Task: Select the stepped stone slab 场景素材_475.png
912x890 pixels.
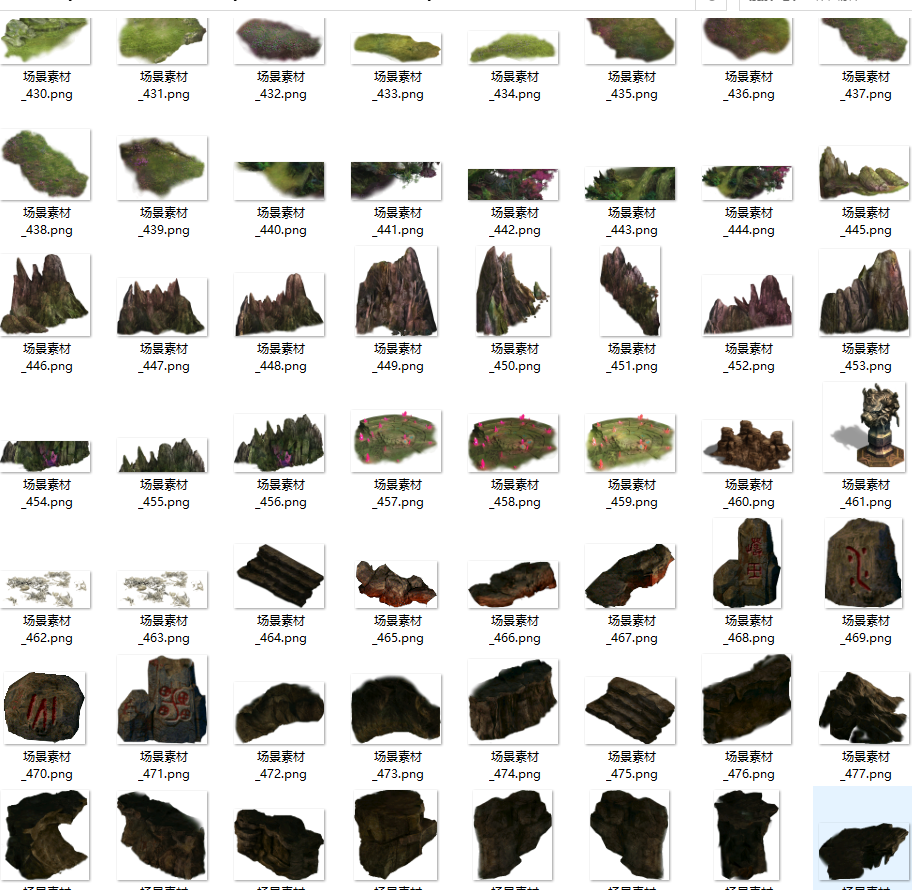Action: (x=630, y=709)
